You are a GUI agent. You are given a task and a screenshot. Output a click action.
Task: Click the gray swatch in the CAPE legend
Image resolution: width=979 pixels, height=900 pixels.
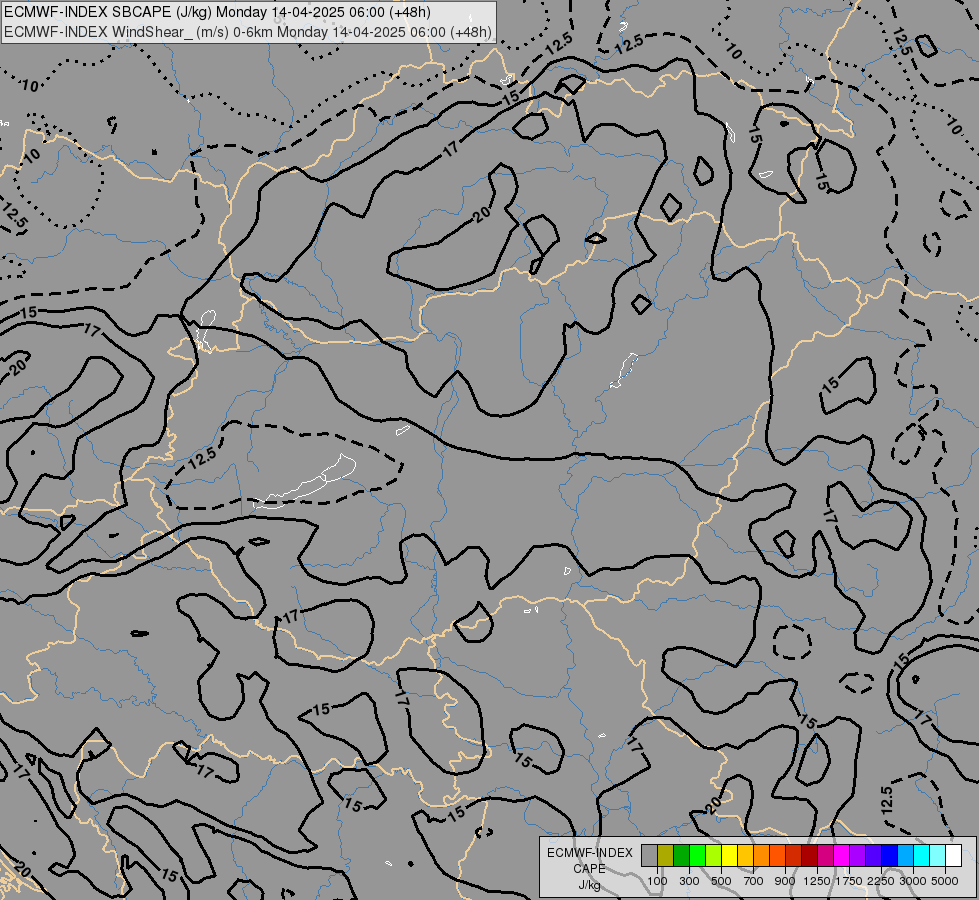click(649, 855)
